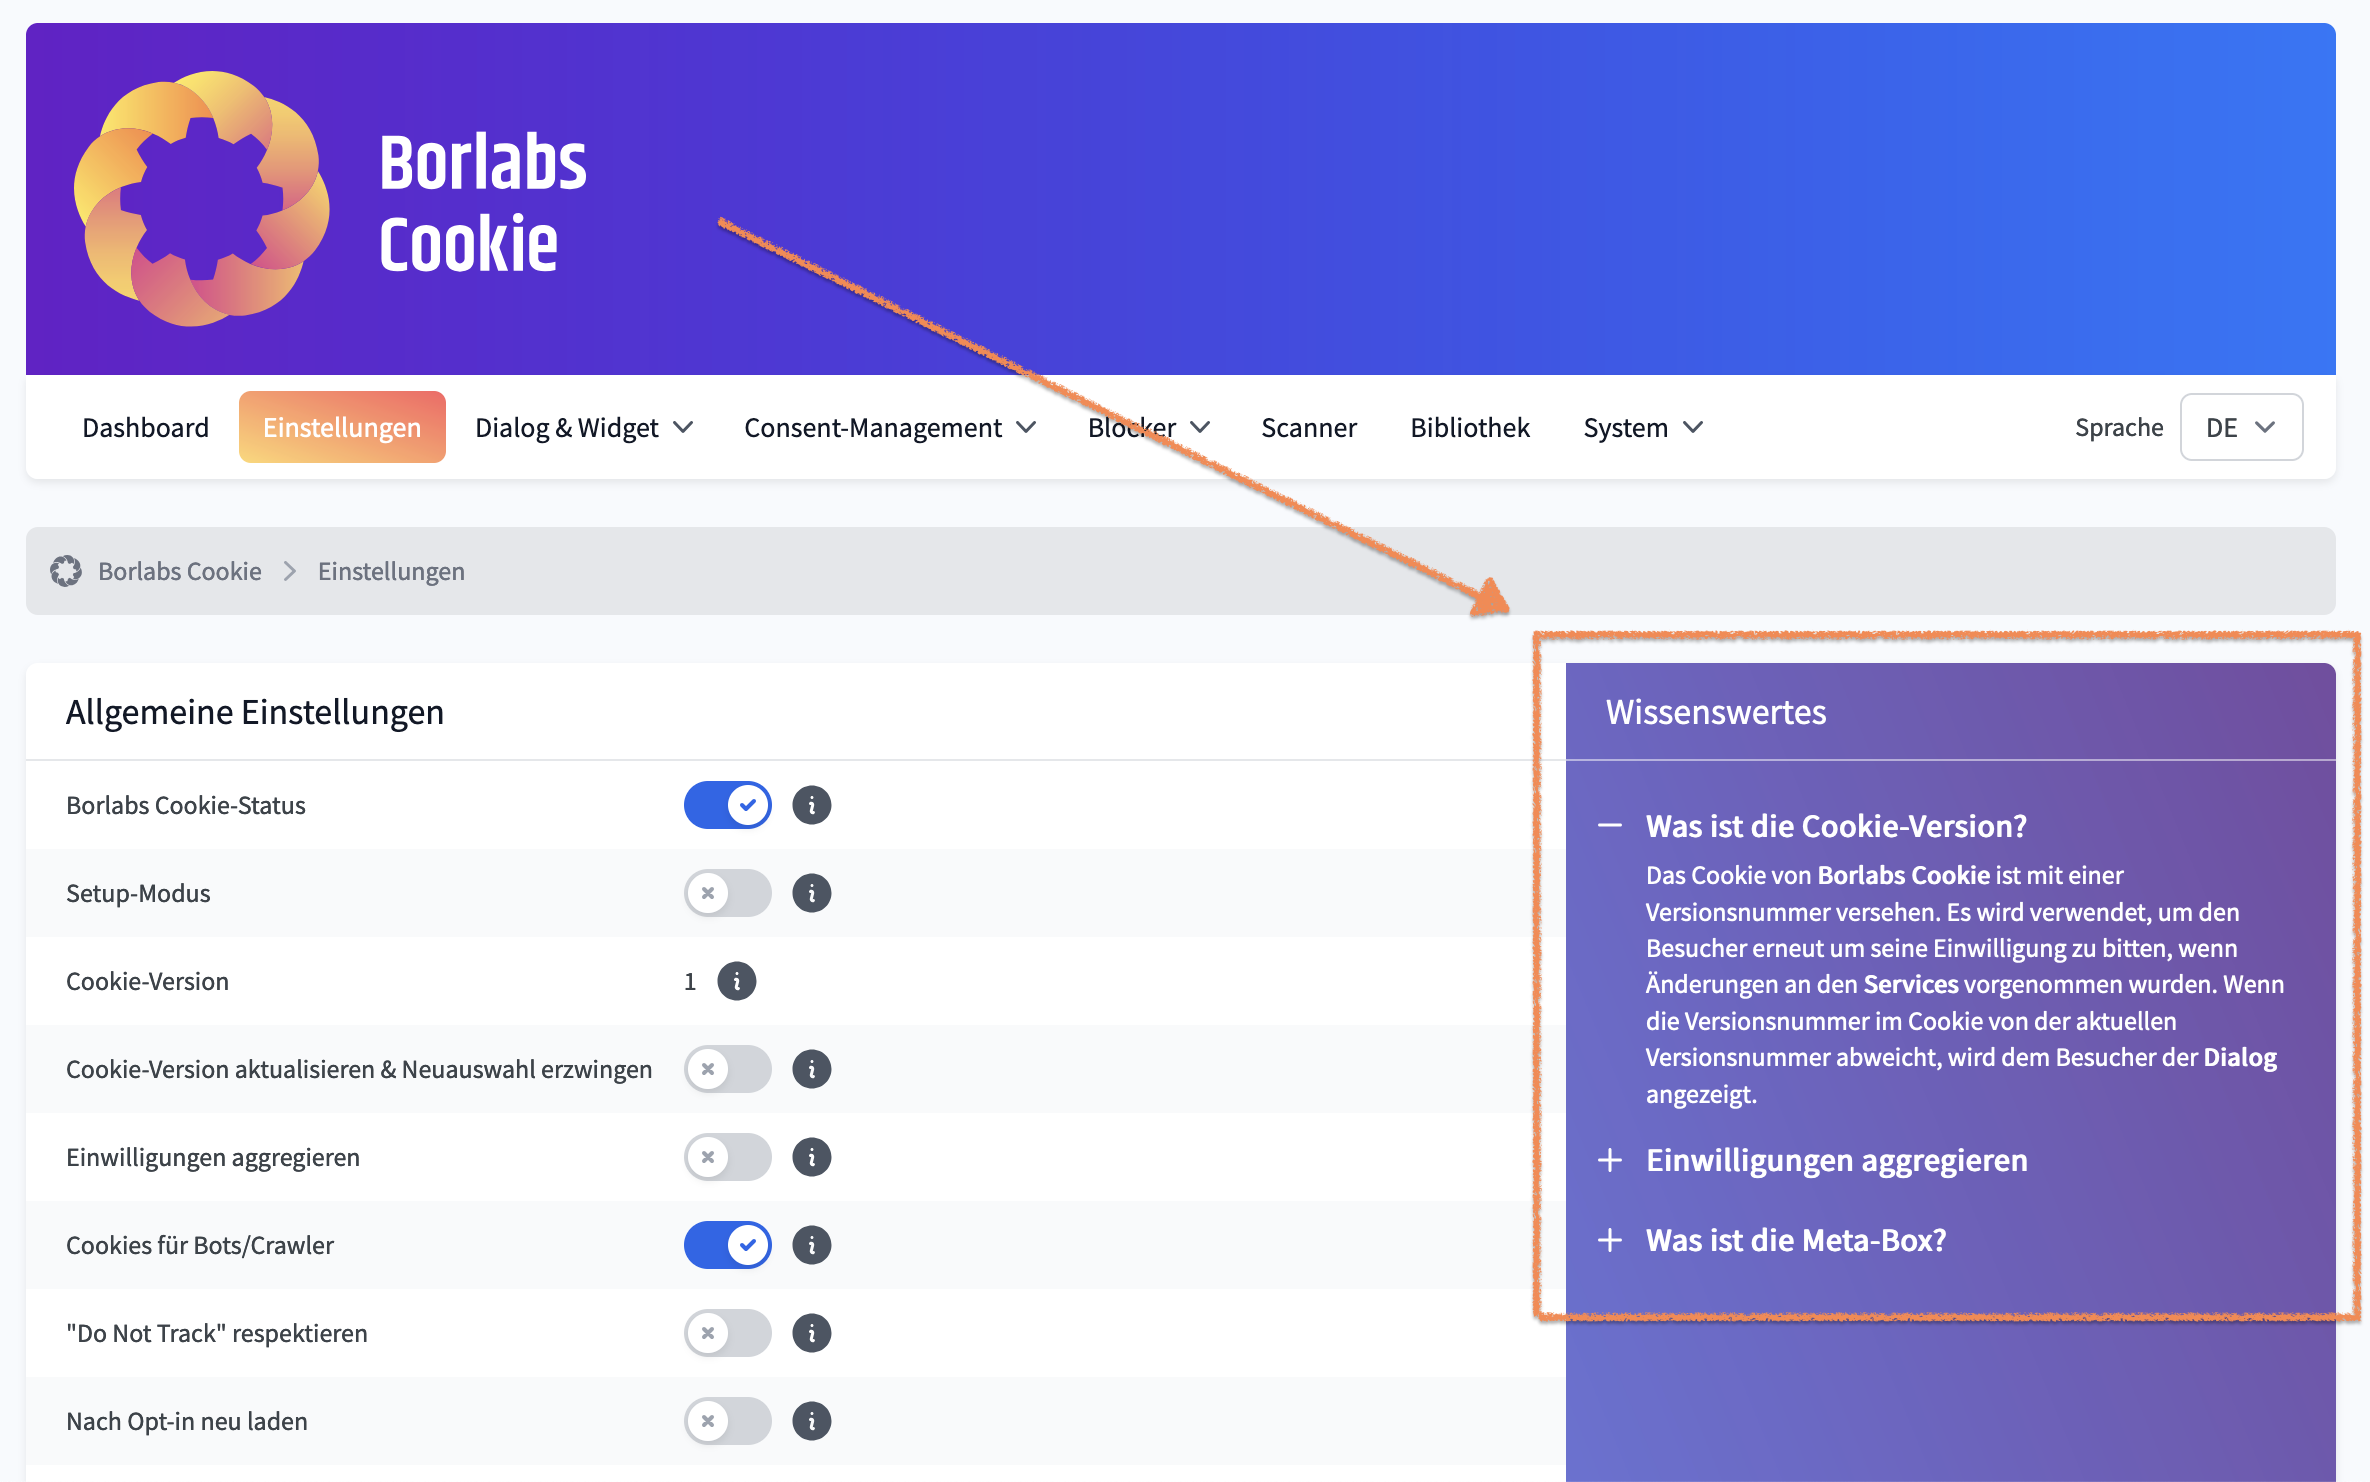The height and width of the screenshot is (1482, 2370).
Task: Click Borlabs Cookie breadcrumb link
Action: point(180,571)
